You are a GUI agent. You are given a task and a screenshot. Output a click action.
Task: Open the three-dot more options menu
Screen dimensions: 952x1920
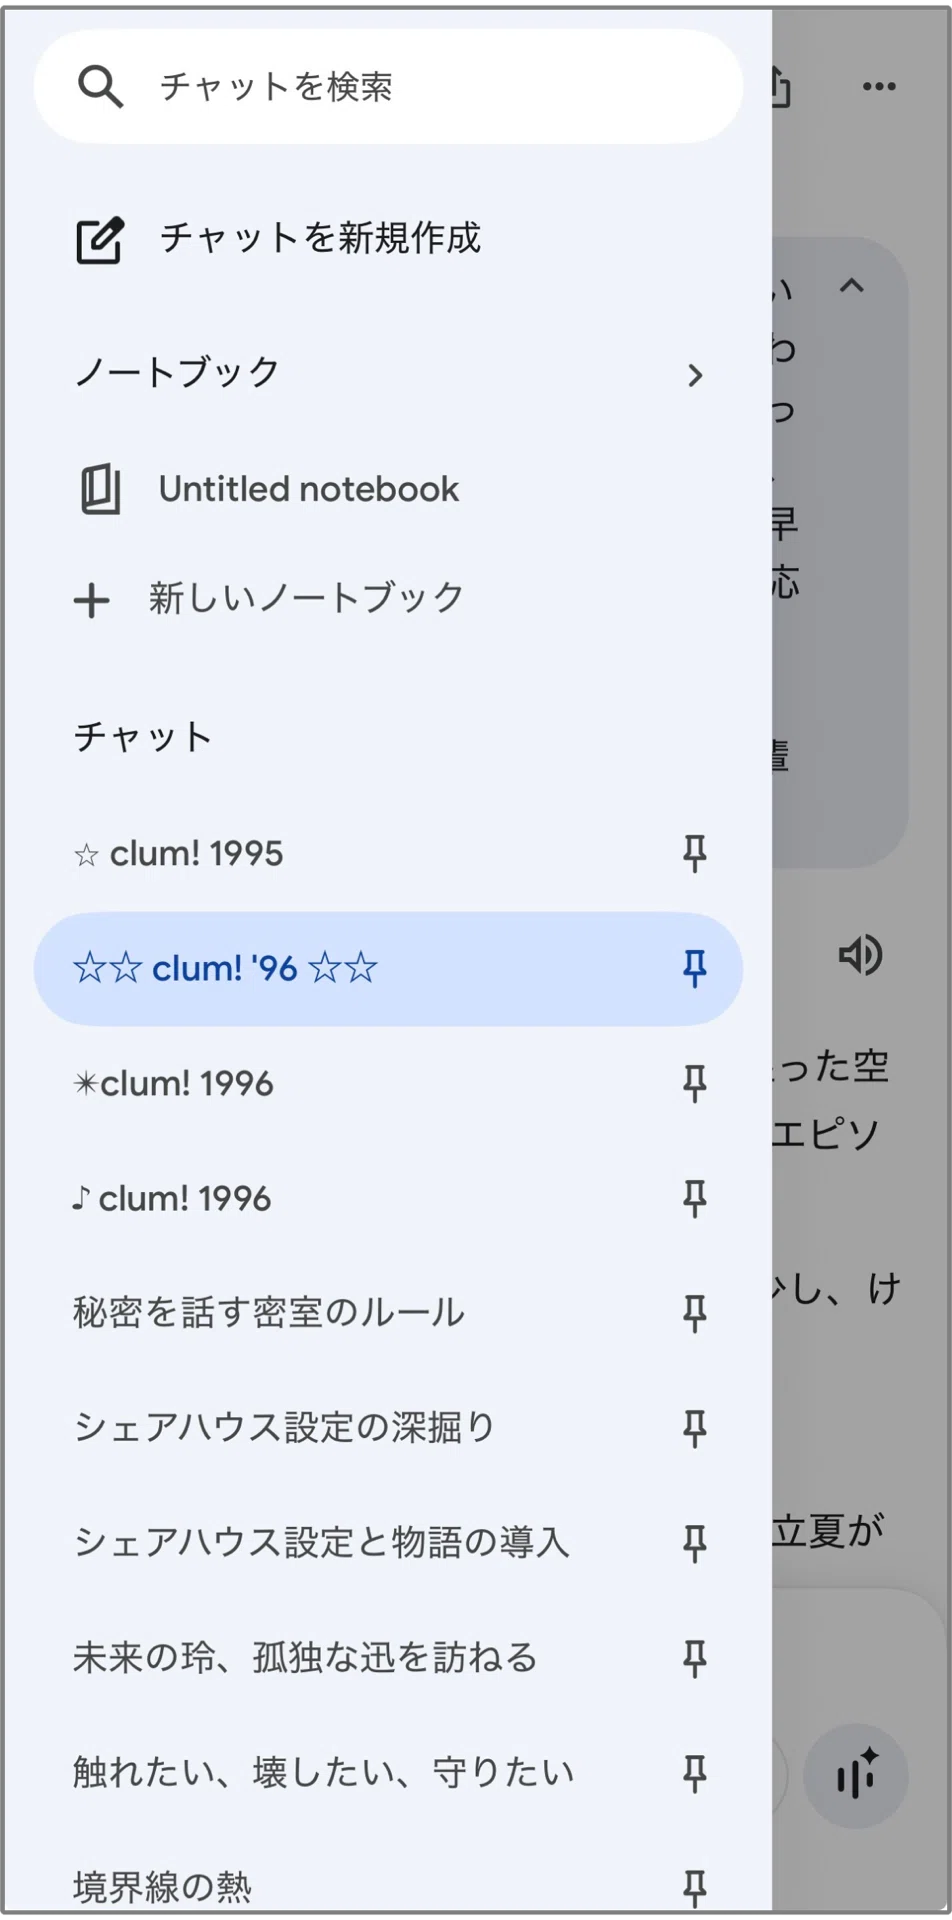coord(879,87)
